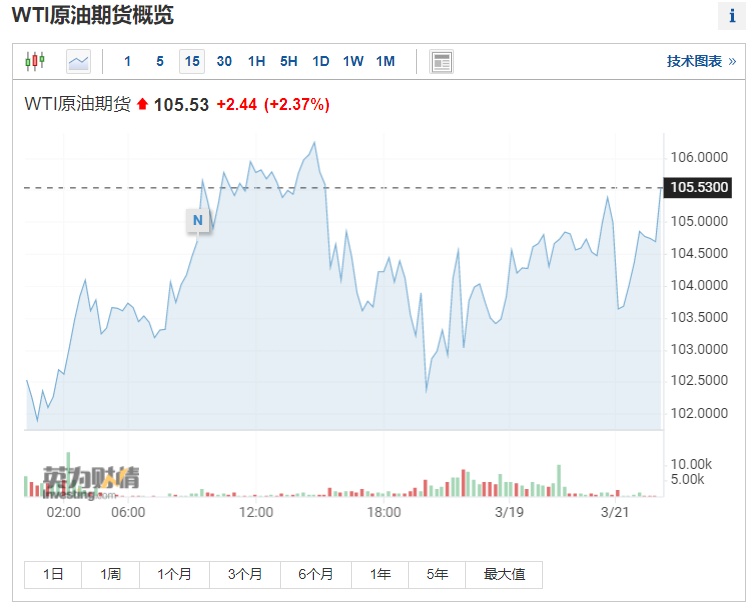Image resolution: width=753 pixels, height=609 pixels.
Task: Click the 102.5000 axis value
Action: tap(699, 380)
